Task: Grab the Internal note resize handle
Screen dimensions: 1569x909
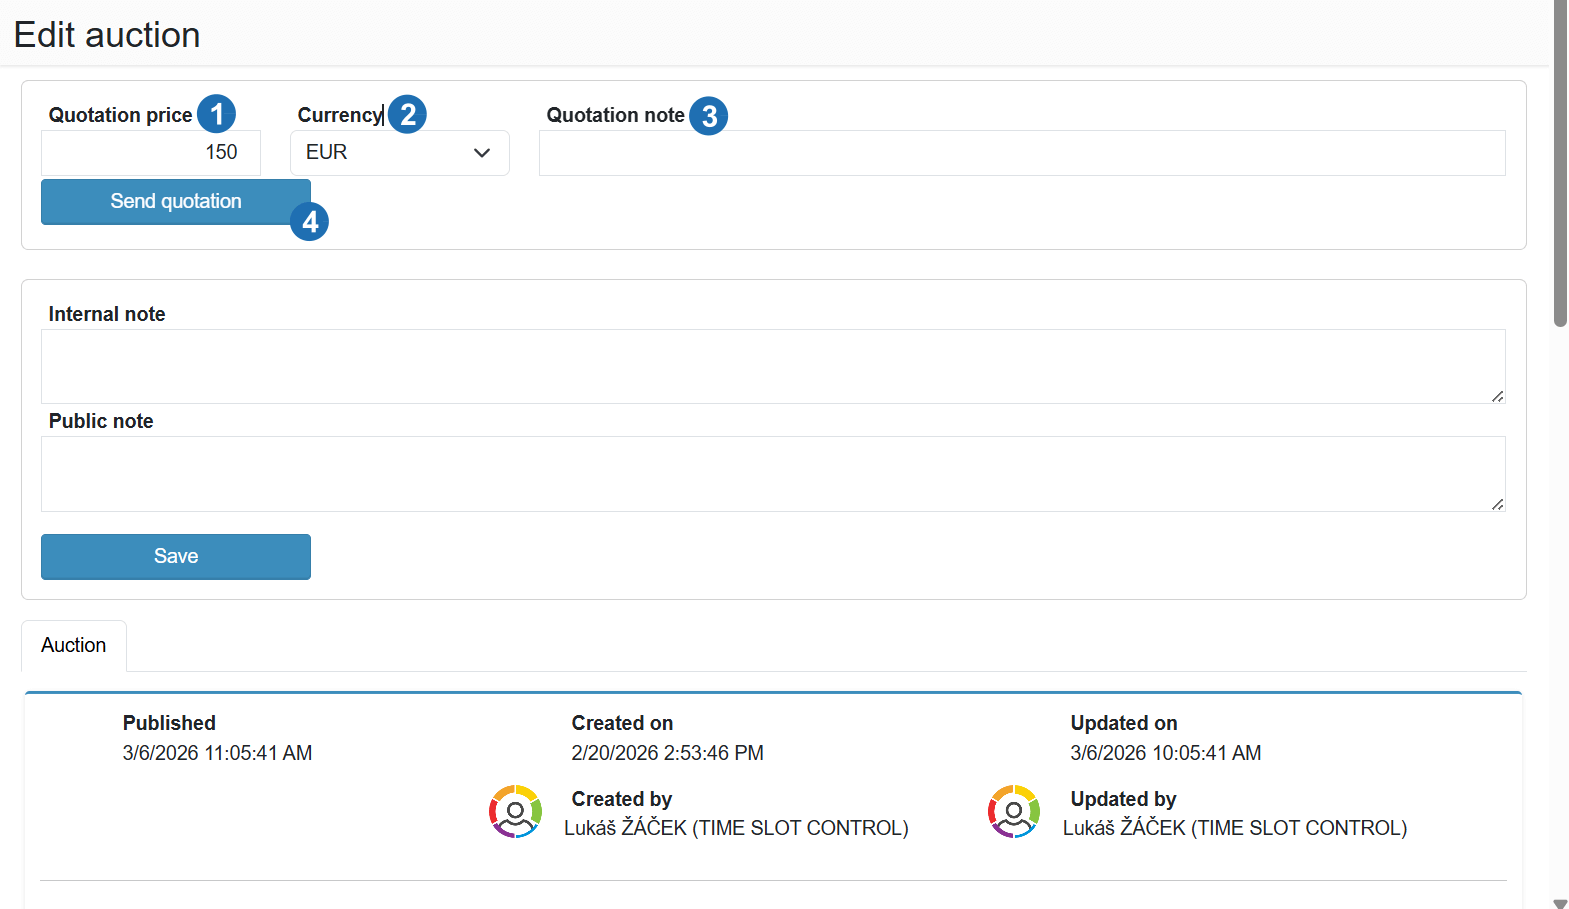Action: pos(1497,397)
